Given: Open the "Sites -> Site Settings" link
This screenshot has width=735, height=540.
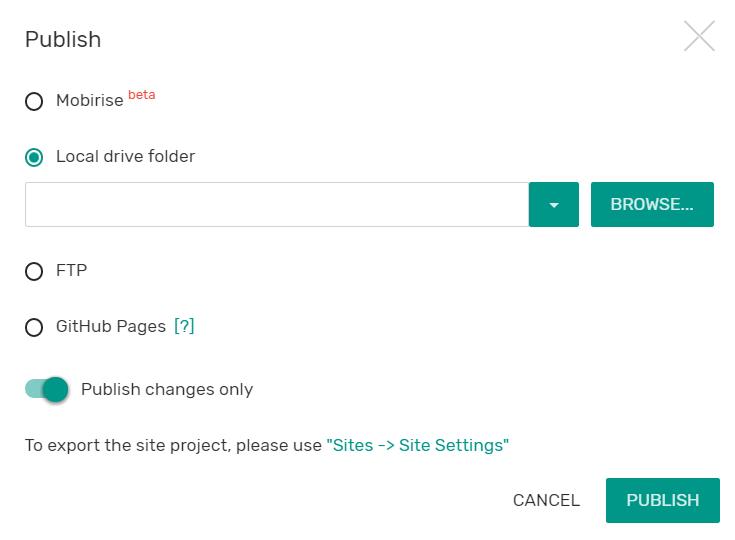Looking at the screenshot, I should tap(417, 445).
